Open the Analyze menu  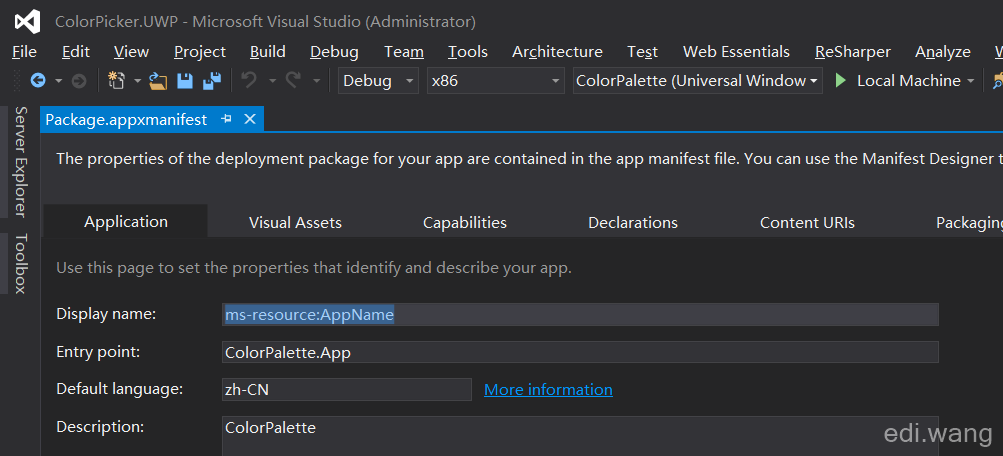tap(943, 52)
